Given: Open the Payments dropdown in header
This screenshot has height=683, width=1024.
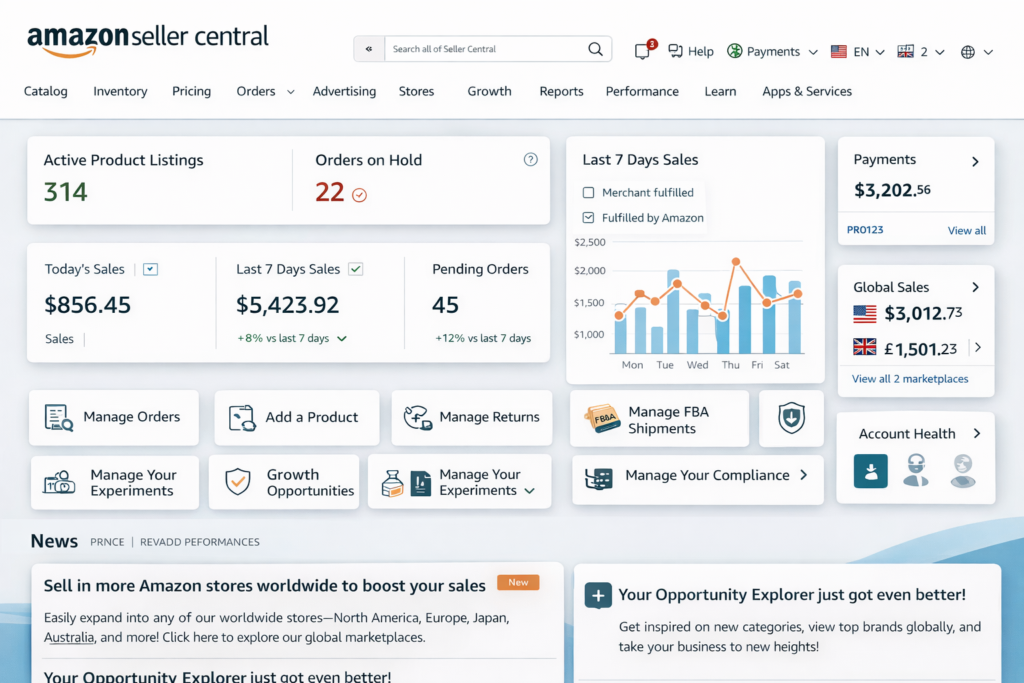Looking at the screenshot, I should pos(813,52).
